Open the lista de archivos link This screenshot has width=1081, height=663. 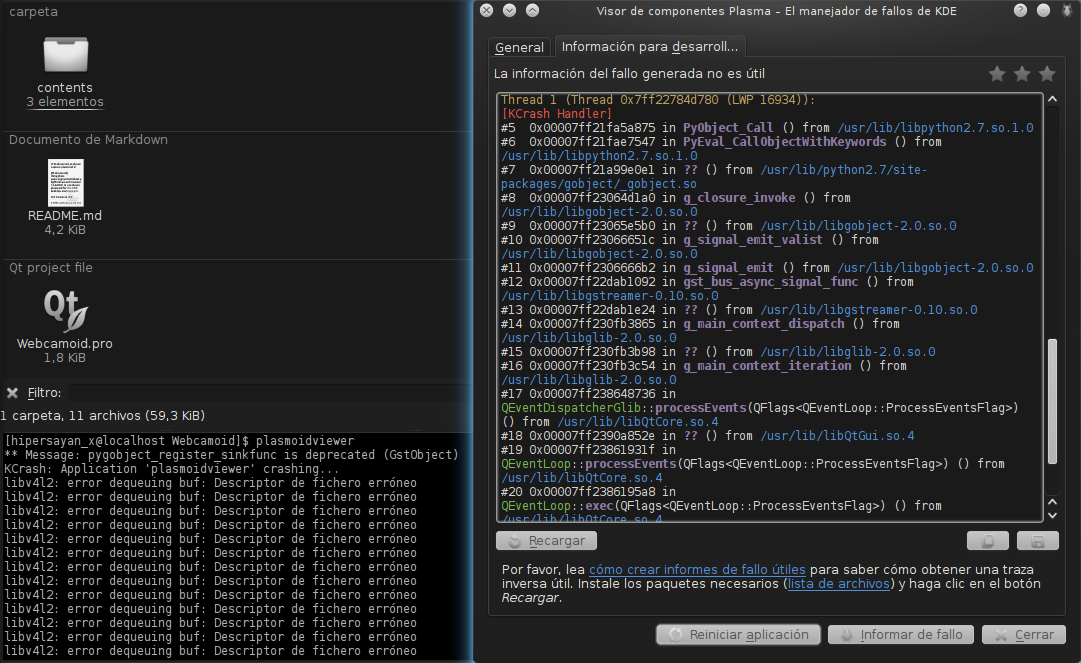tap(838, 584)
